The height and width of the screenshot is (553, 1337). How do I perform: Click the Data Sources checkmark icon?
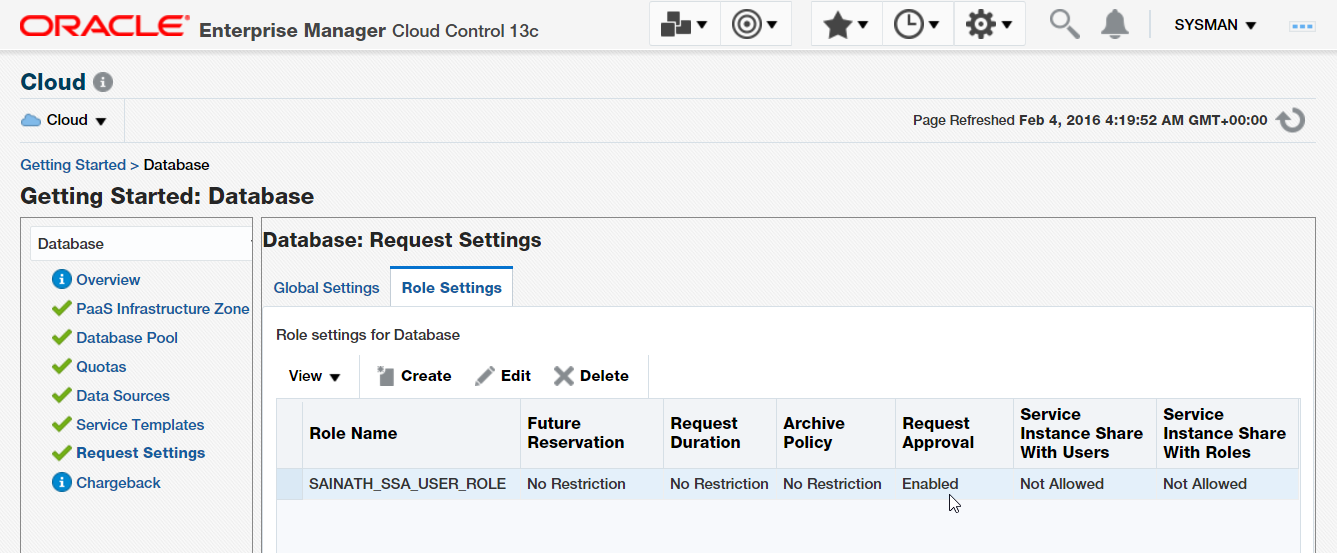(62, 396)
